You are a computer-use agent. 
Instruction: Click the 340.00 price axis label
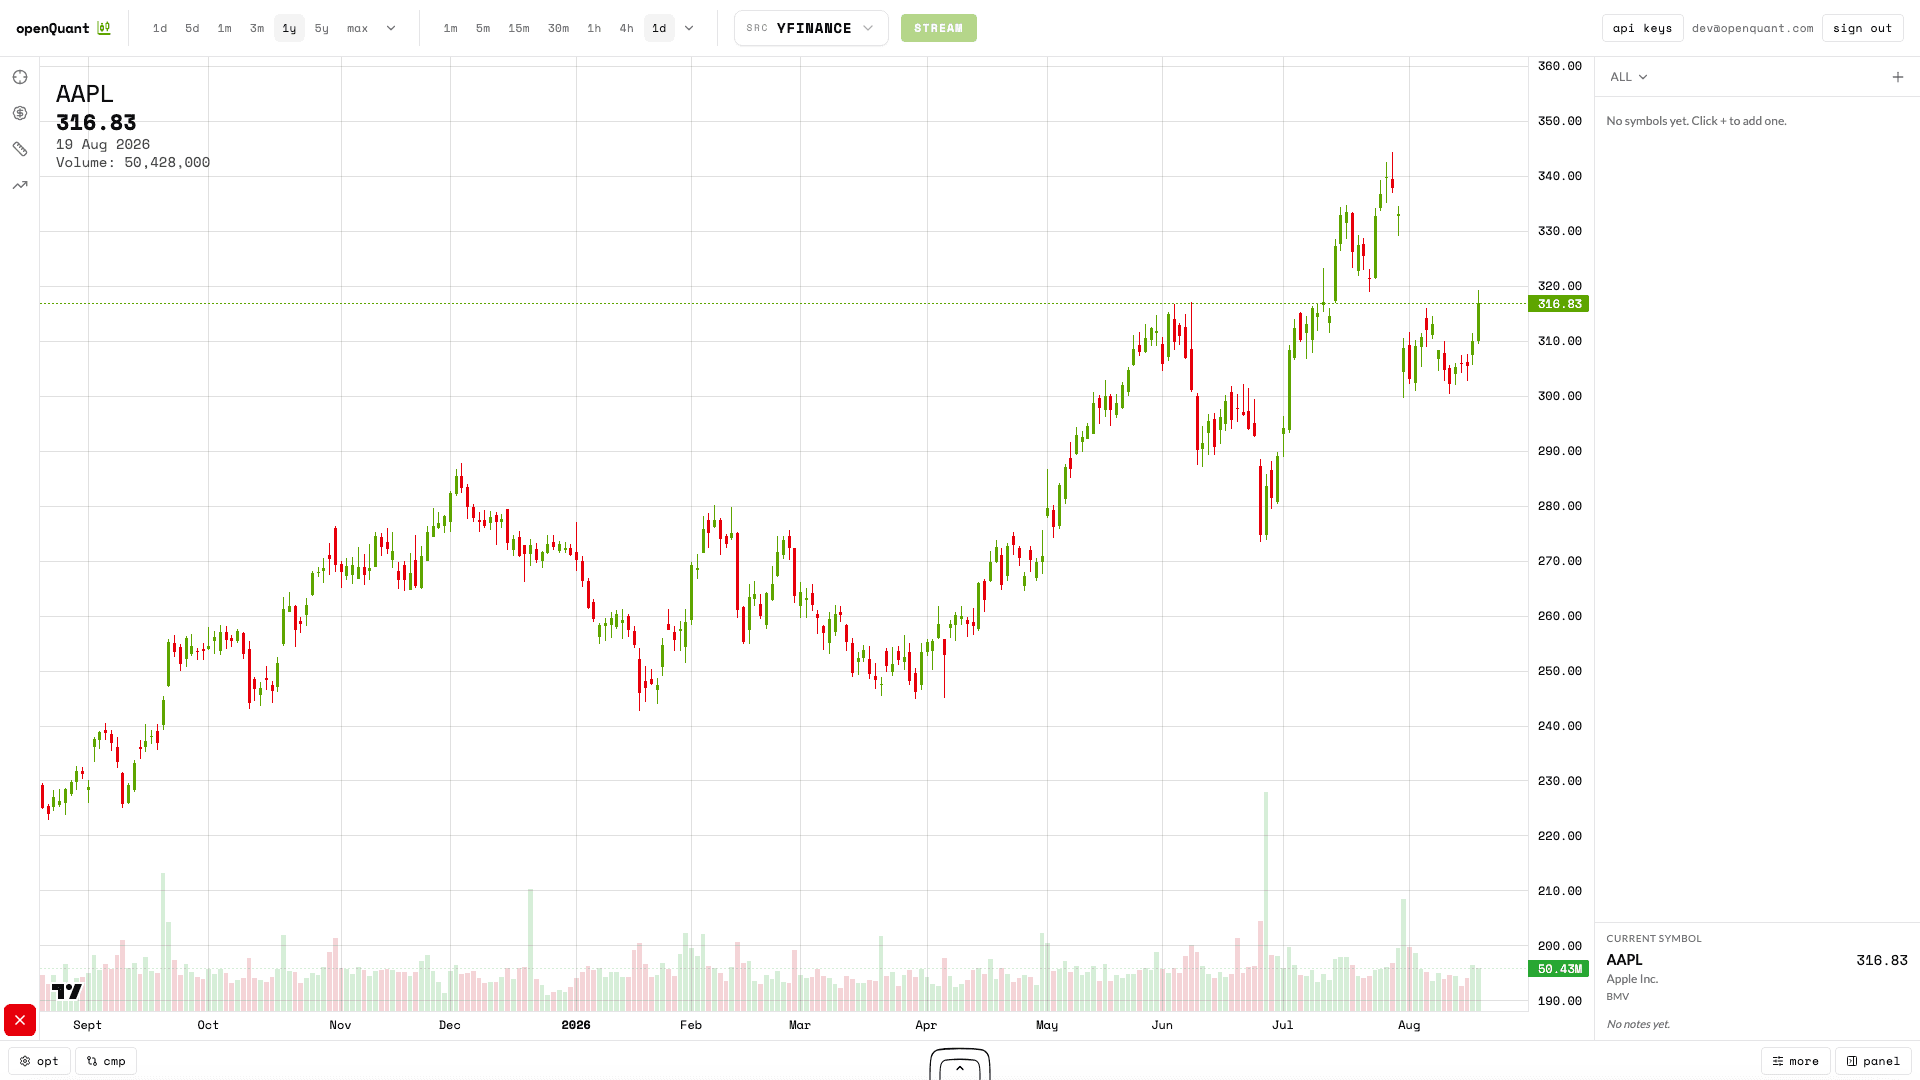tap(1560, 176)
